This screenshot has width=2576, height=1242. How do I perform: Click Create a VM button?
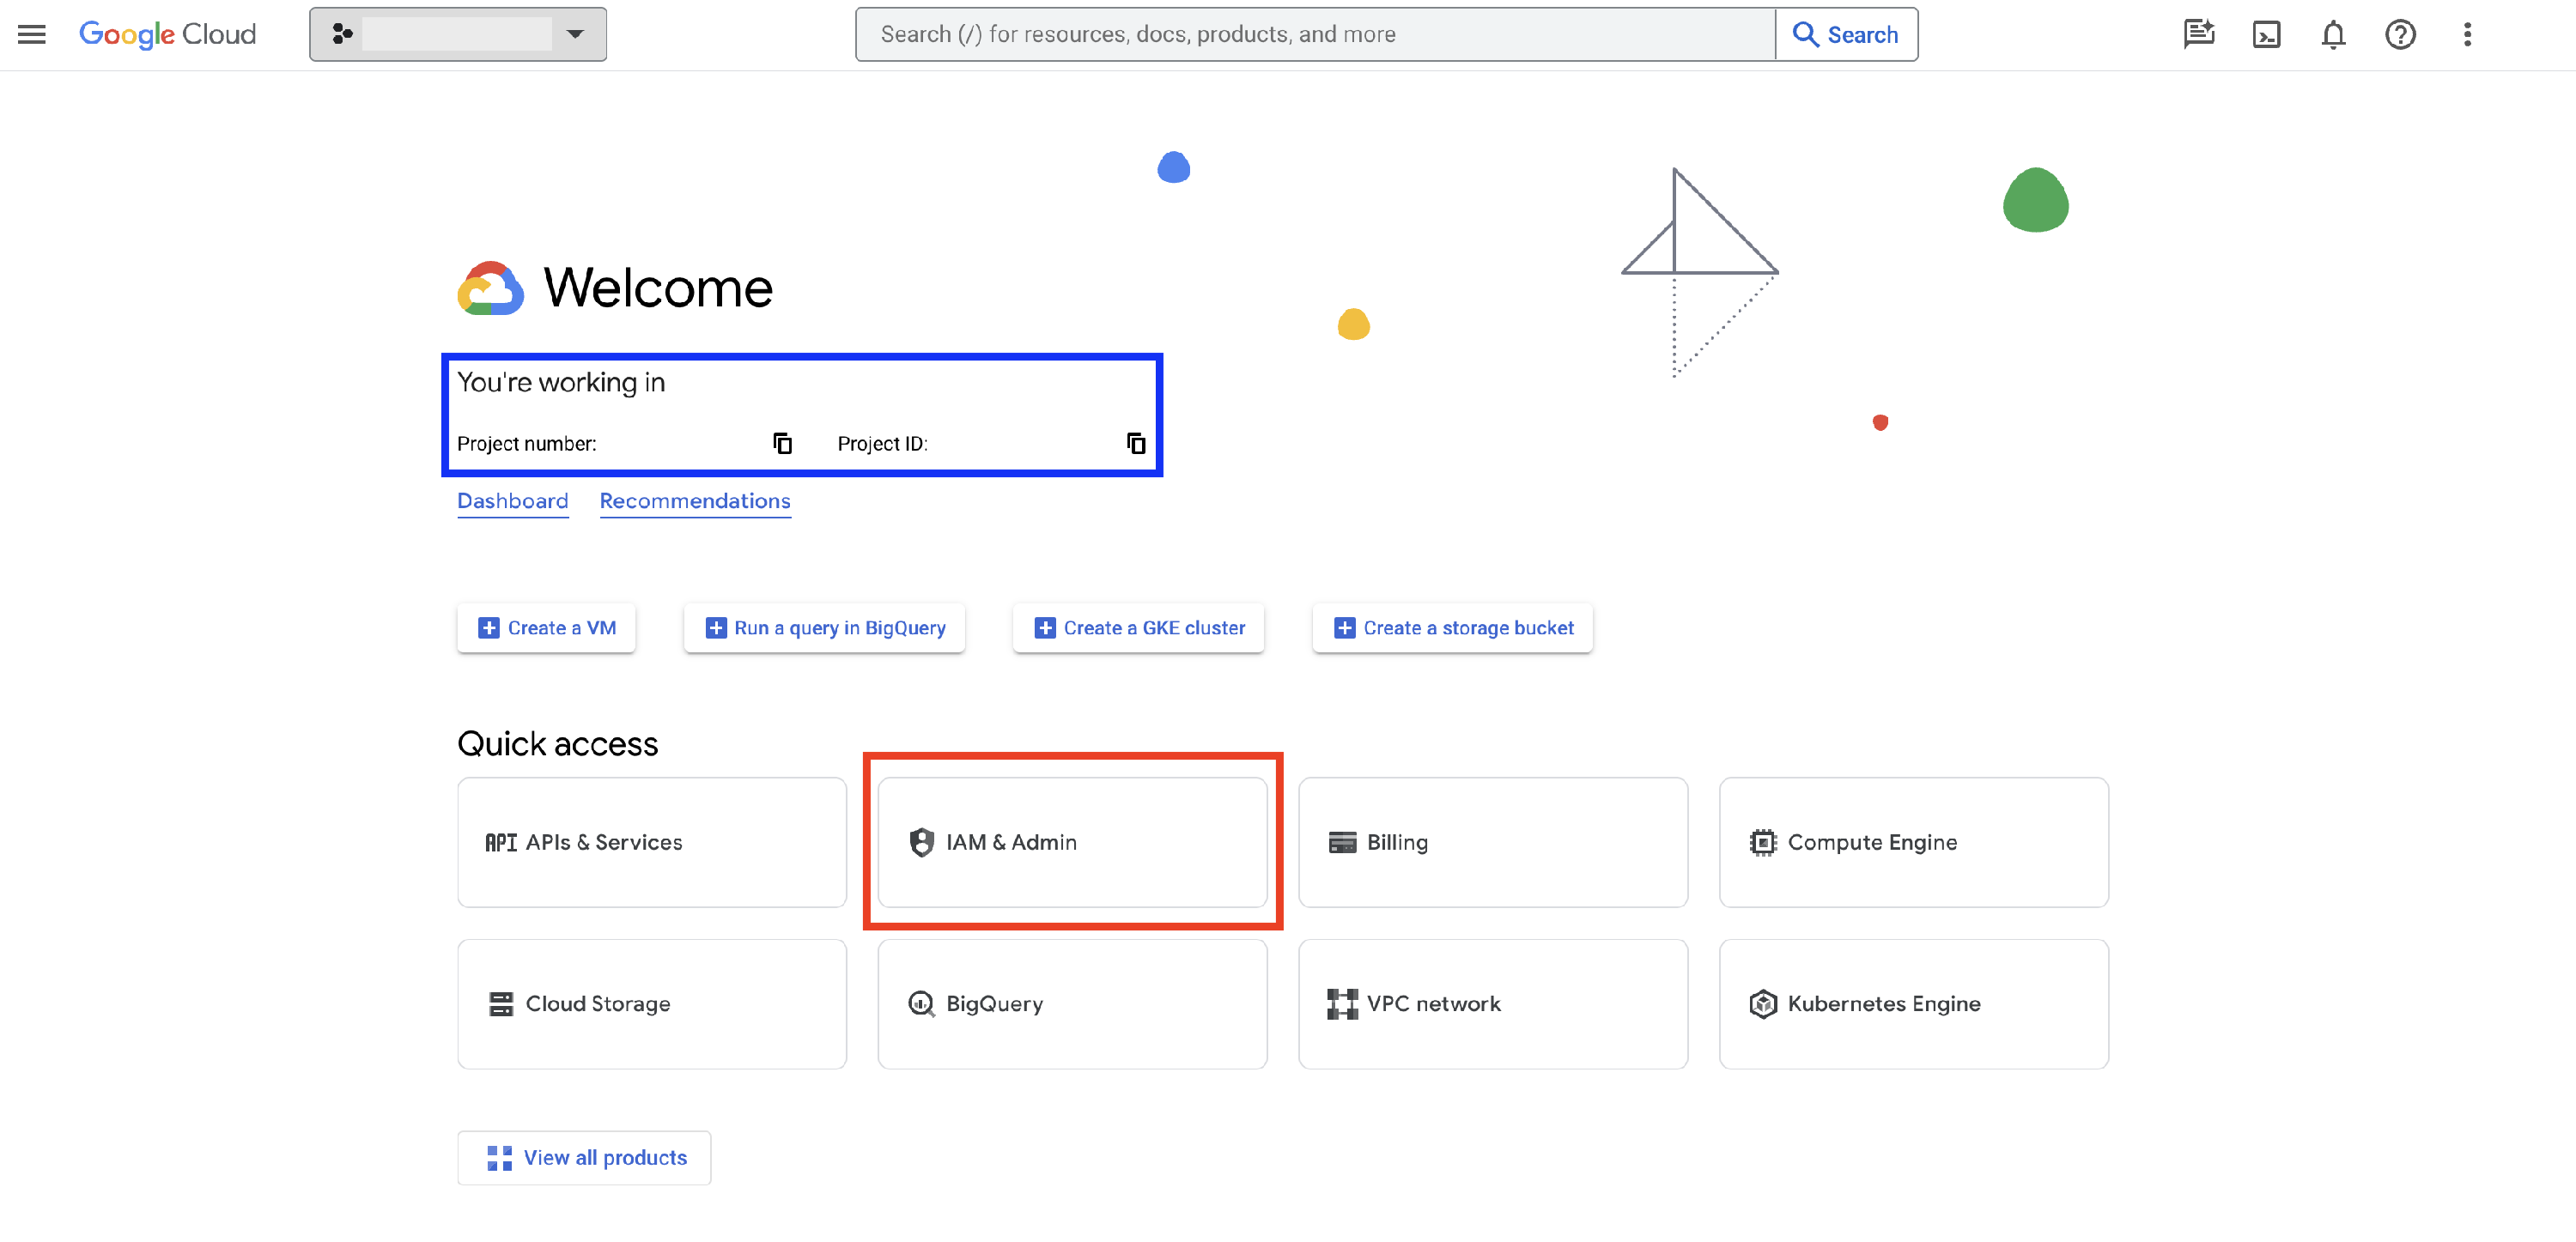[546, 627]
